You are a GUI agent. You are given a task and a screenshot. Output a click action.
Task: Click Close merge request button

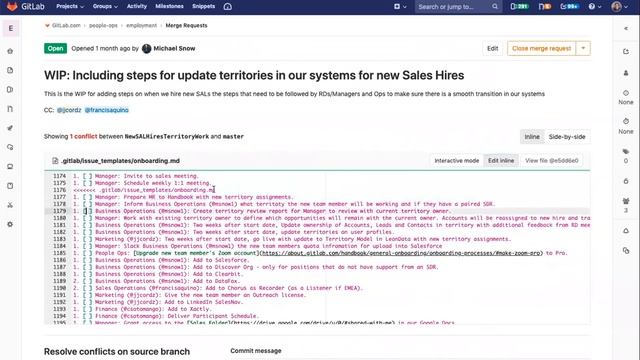[x=541, y=48]
